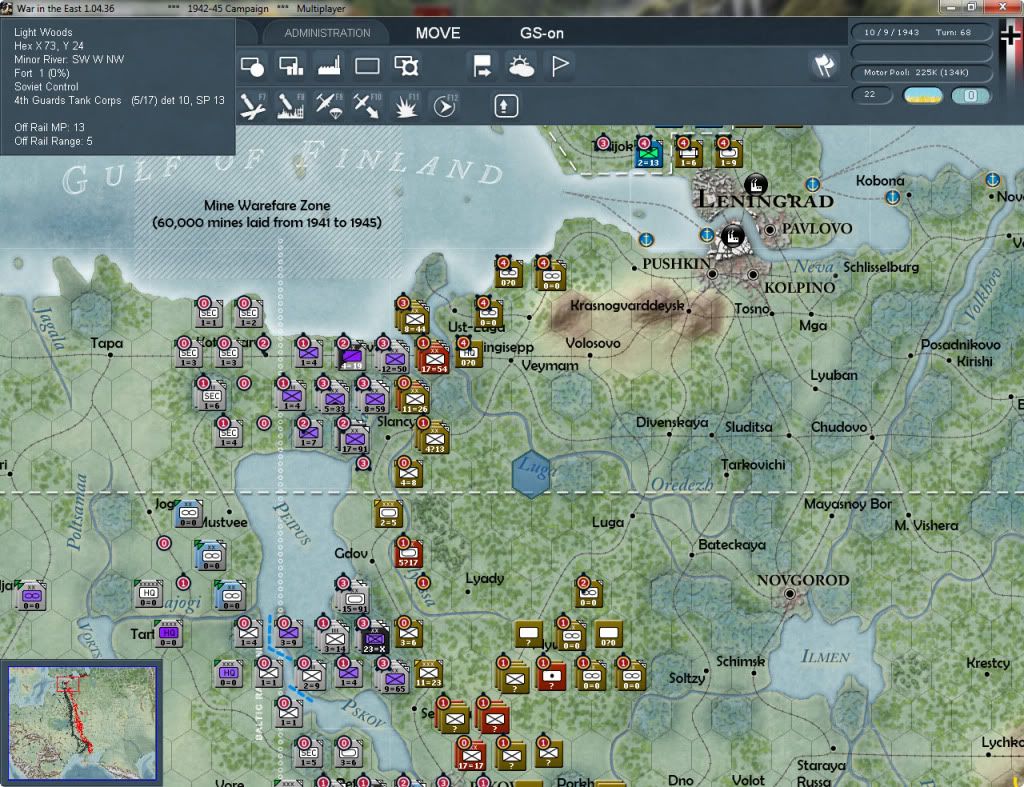1024x787 pixels.
Task: Click the pale teal pill showing 0
Action: (971, 95)
